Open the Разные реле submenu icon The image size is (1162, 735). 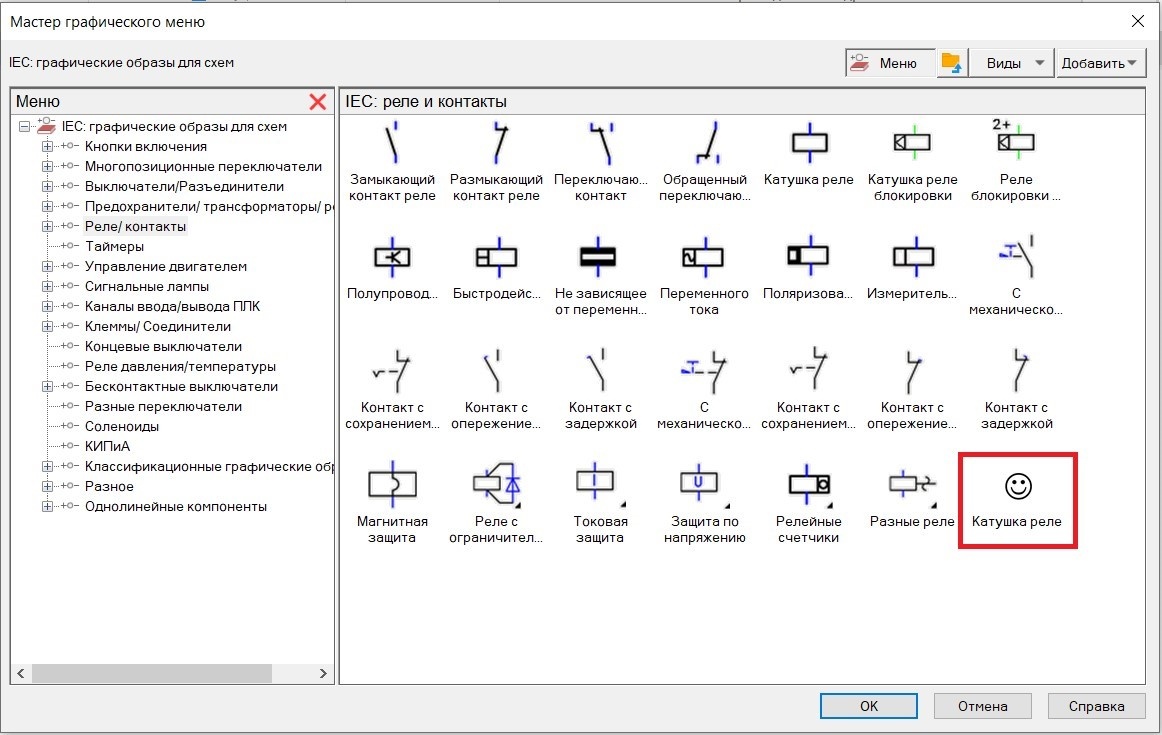click(912, 486)
